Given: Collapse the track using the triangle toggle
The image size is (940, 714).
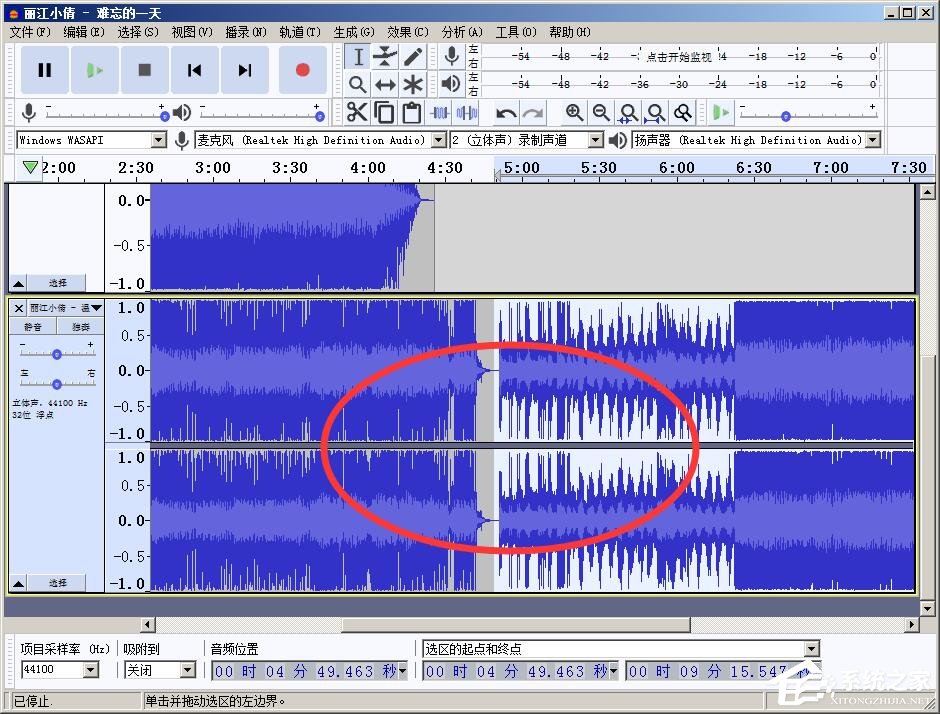Looking at the screenshot, I should (x=17, y=582).
